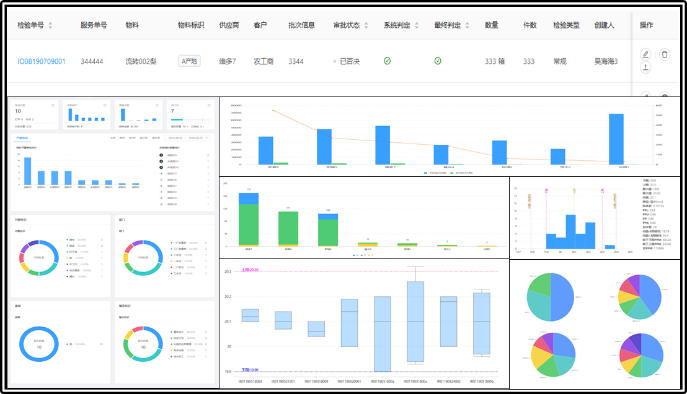Viewport: 687px width, 394px height.
Task: Click the tallest stacked green bar in the stacked bar chart
Action: [x=248, y=224]
